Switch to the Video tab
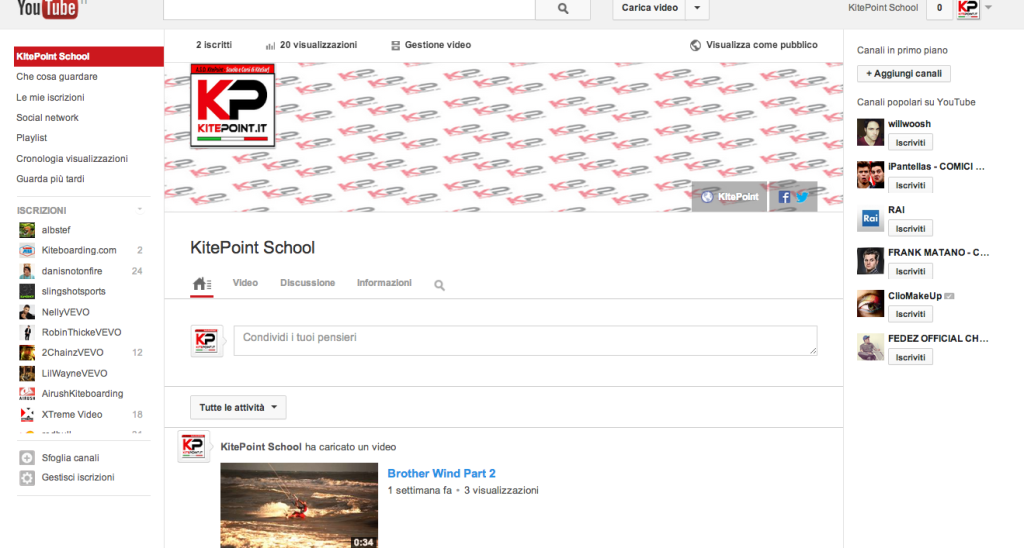Image resolution: width=1024 pixels, height=548 pixels. 245,283
